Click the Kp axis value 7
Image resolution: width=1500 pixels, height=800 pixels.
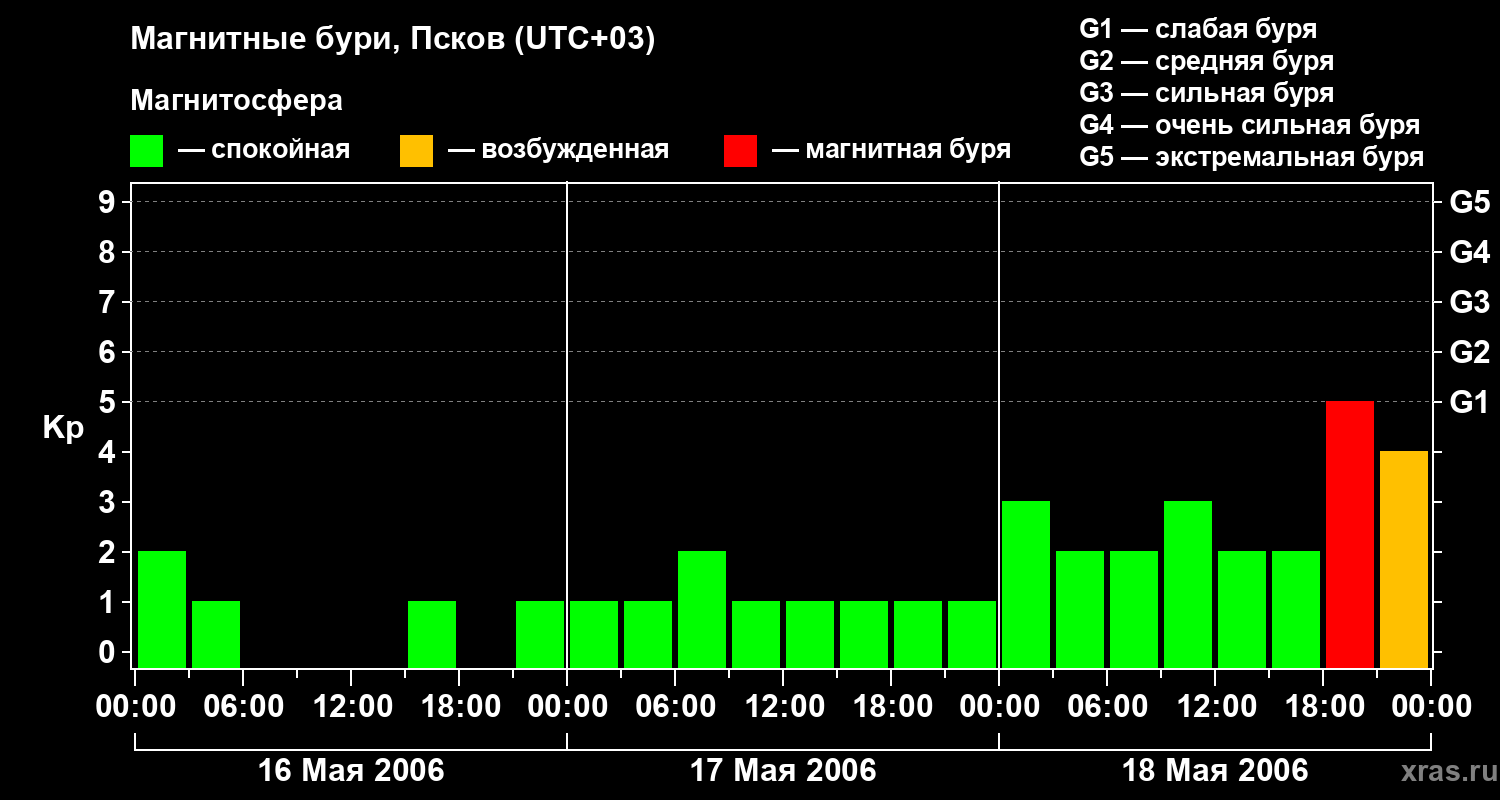(109, 302)
